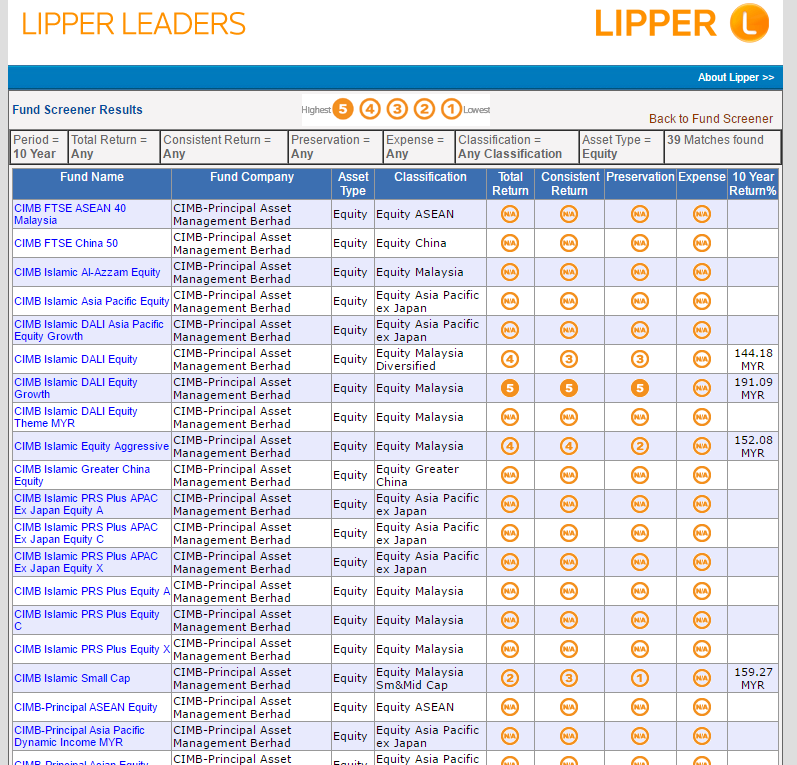Open CIMB Islamic PRS Plus APAC Ex Japan Equity X
The height and width of the screenshot is (765, 797).
[x=86, y=562]
